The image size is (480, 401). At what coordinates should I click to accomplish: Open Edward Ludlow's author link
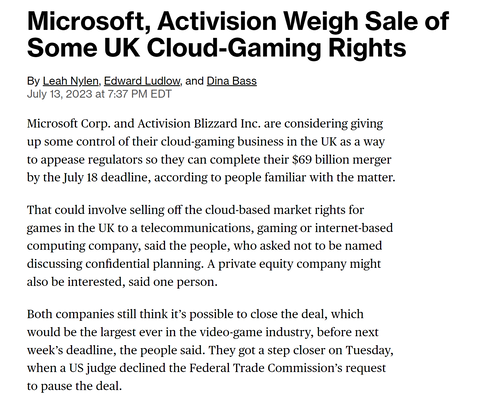[x=142, y=81]
